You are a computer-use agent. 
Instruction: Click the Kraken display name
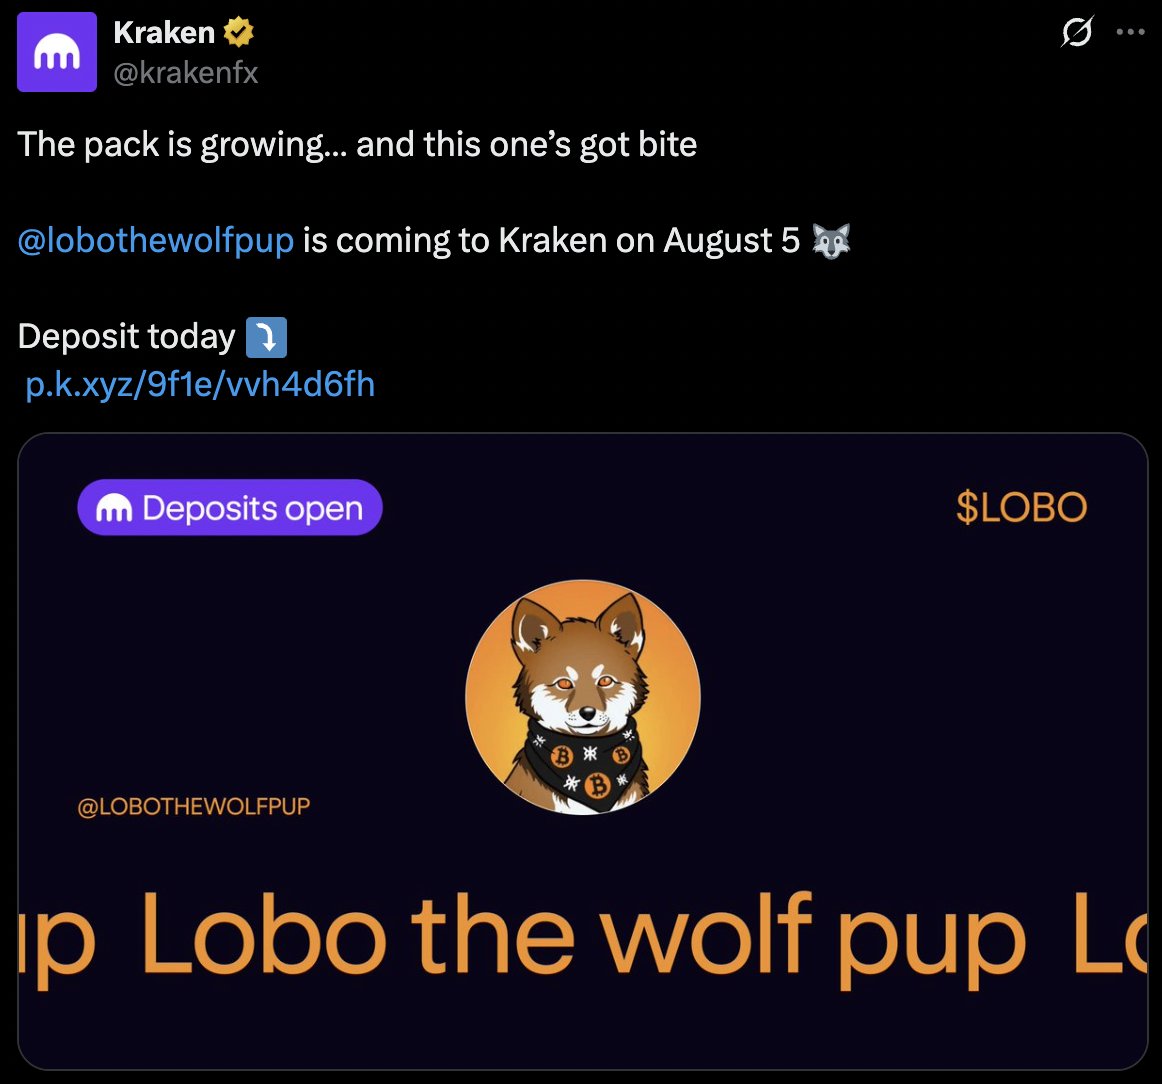164,33
